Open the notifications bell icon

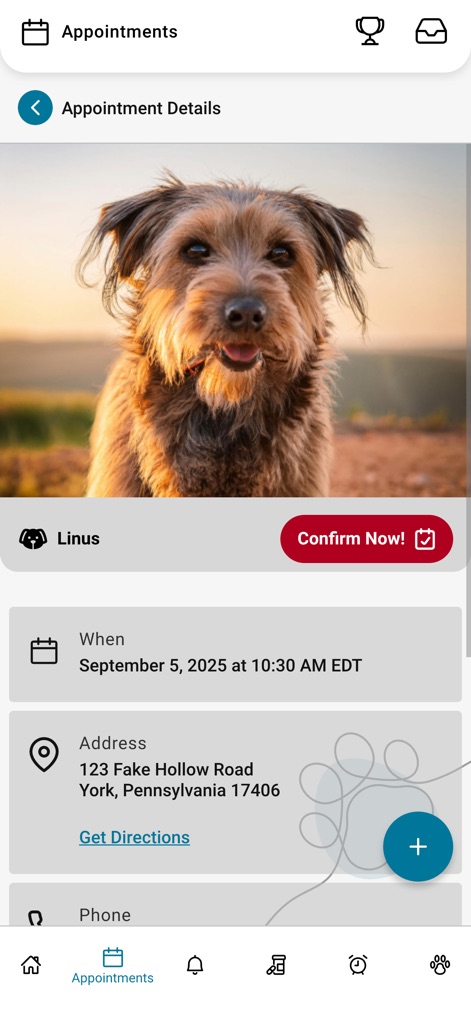(x=195, y=964)
